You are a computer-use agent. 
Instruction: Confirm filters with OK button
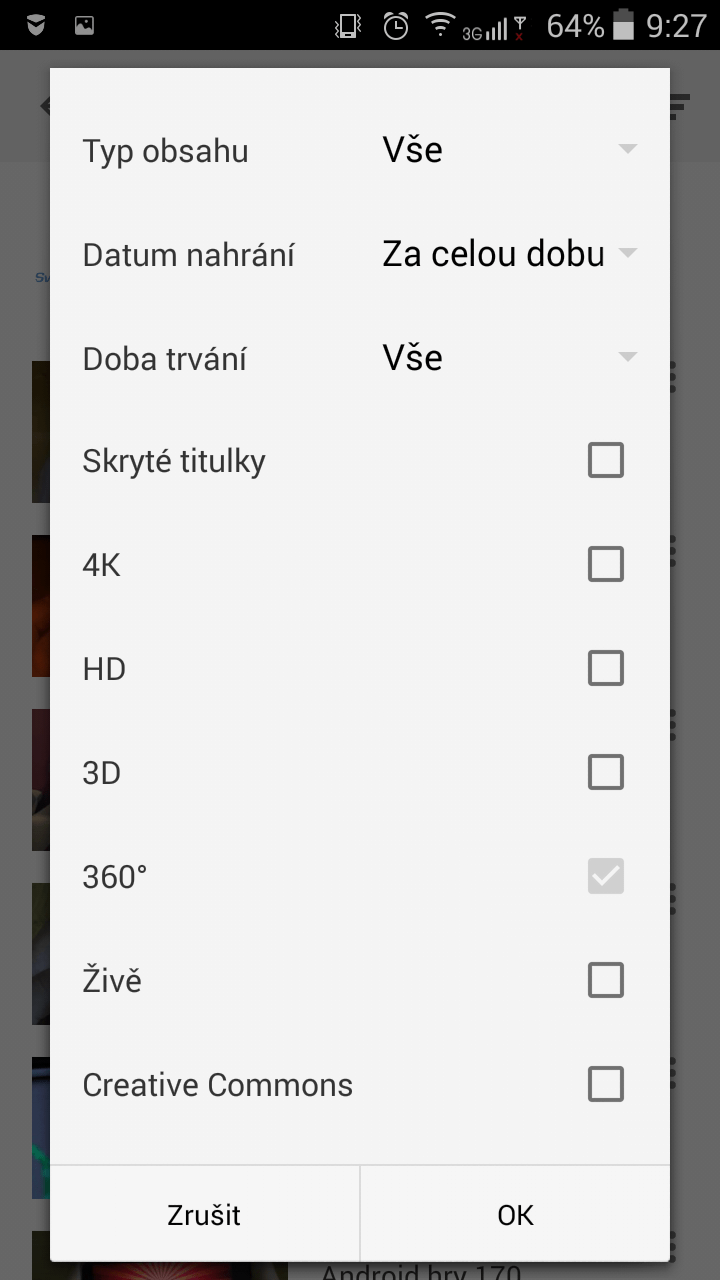tap(515, 1215)
